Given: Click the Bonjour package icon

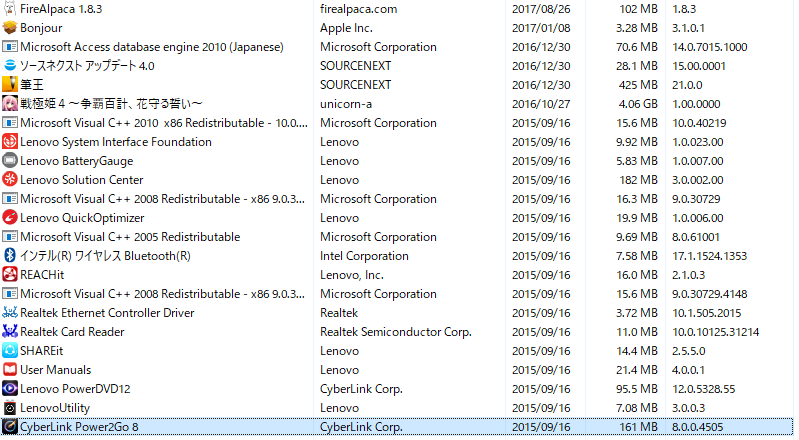Looking at the screenshot, I should pos(10,28).
